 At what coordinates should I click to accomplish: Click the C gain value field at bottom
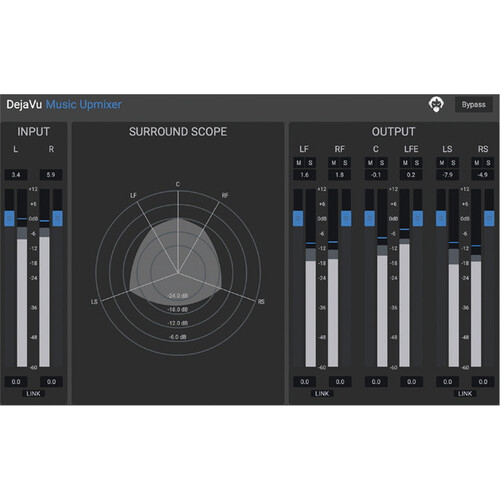click(x=376, y=382)
